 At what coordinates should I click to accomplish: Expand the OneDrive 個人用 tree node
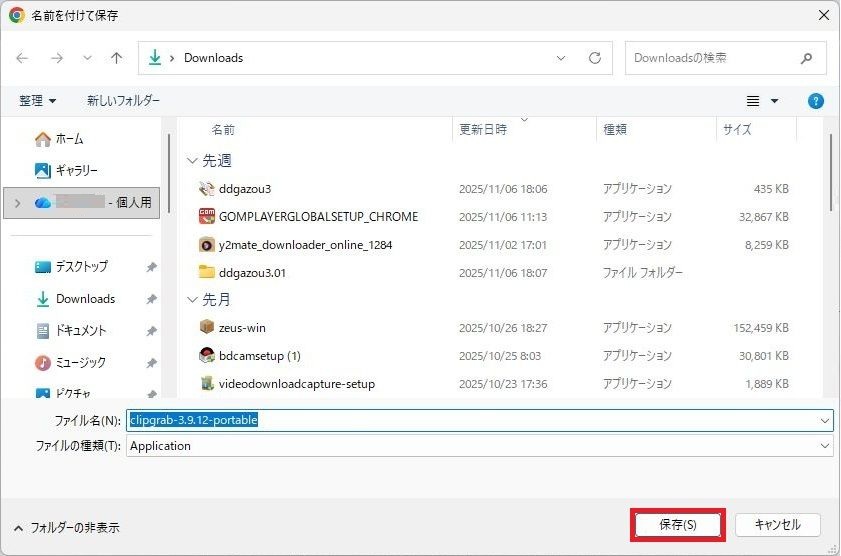(17, 203)
